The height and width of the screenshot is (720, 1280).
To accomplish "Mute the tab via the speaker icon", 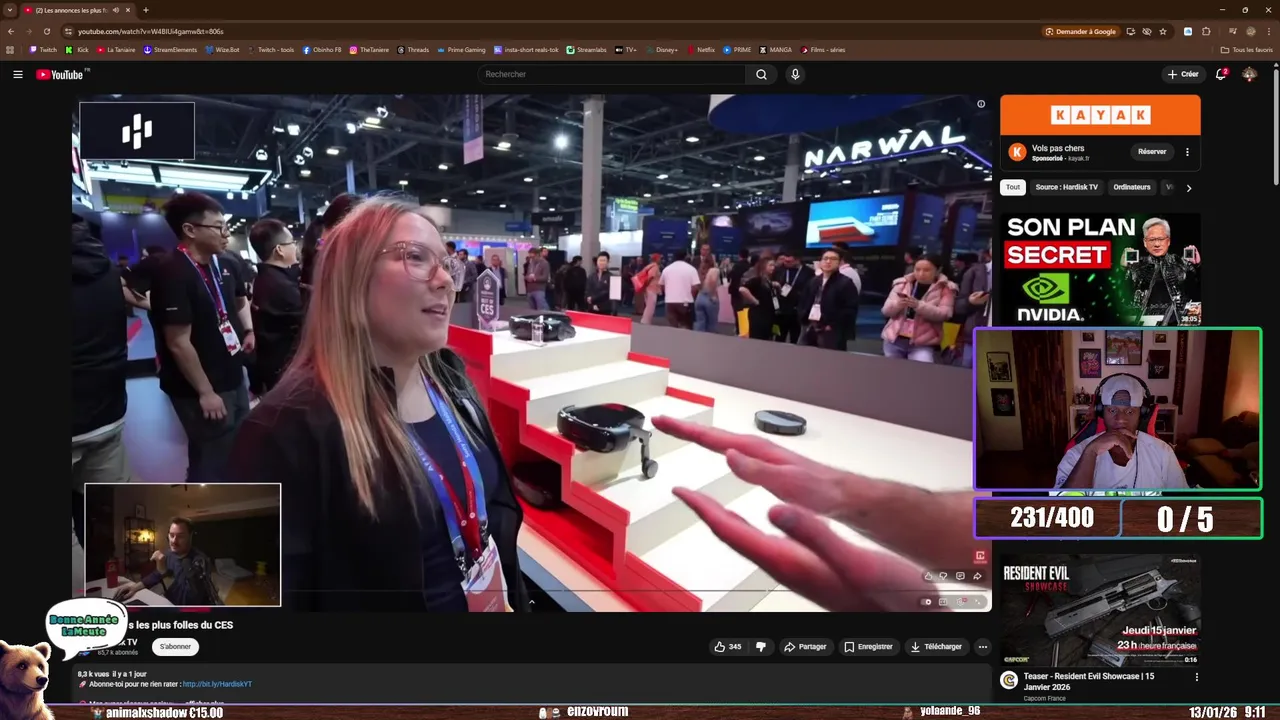I will (x=116, y=10).
